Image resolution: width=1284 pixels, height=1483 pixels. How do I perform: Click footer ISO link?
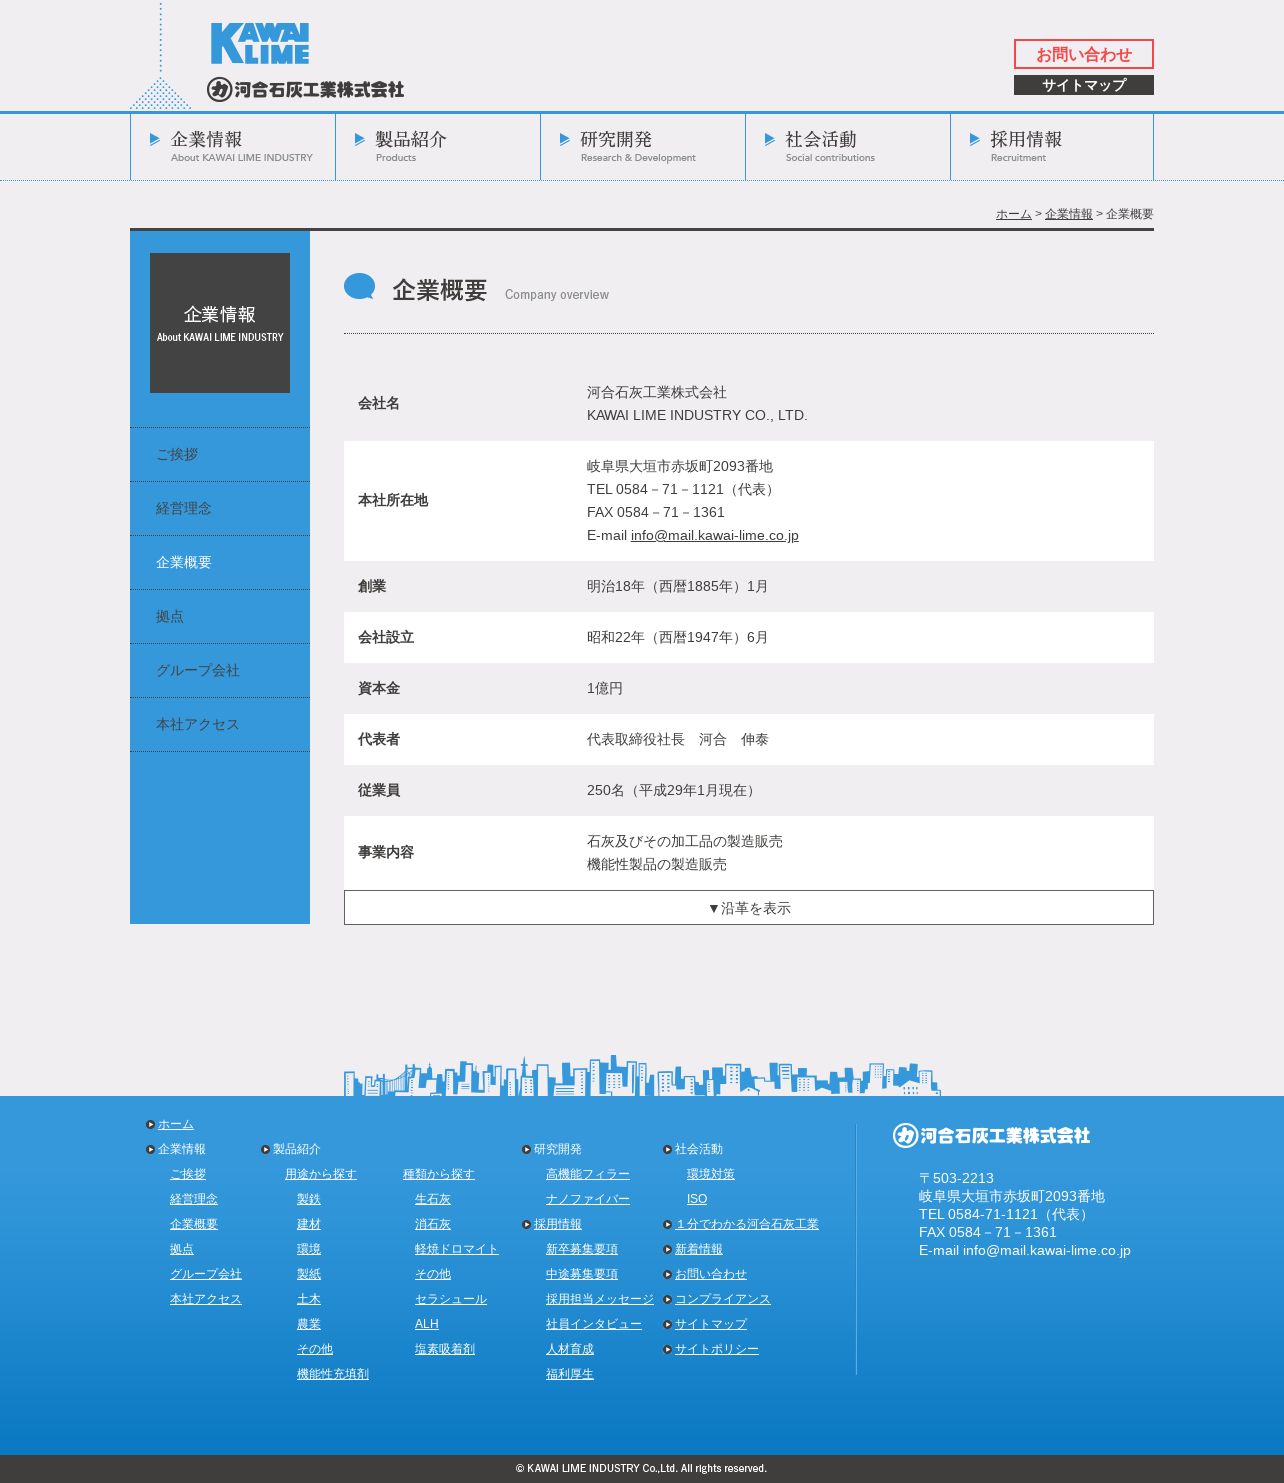697,1199
